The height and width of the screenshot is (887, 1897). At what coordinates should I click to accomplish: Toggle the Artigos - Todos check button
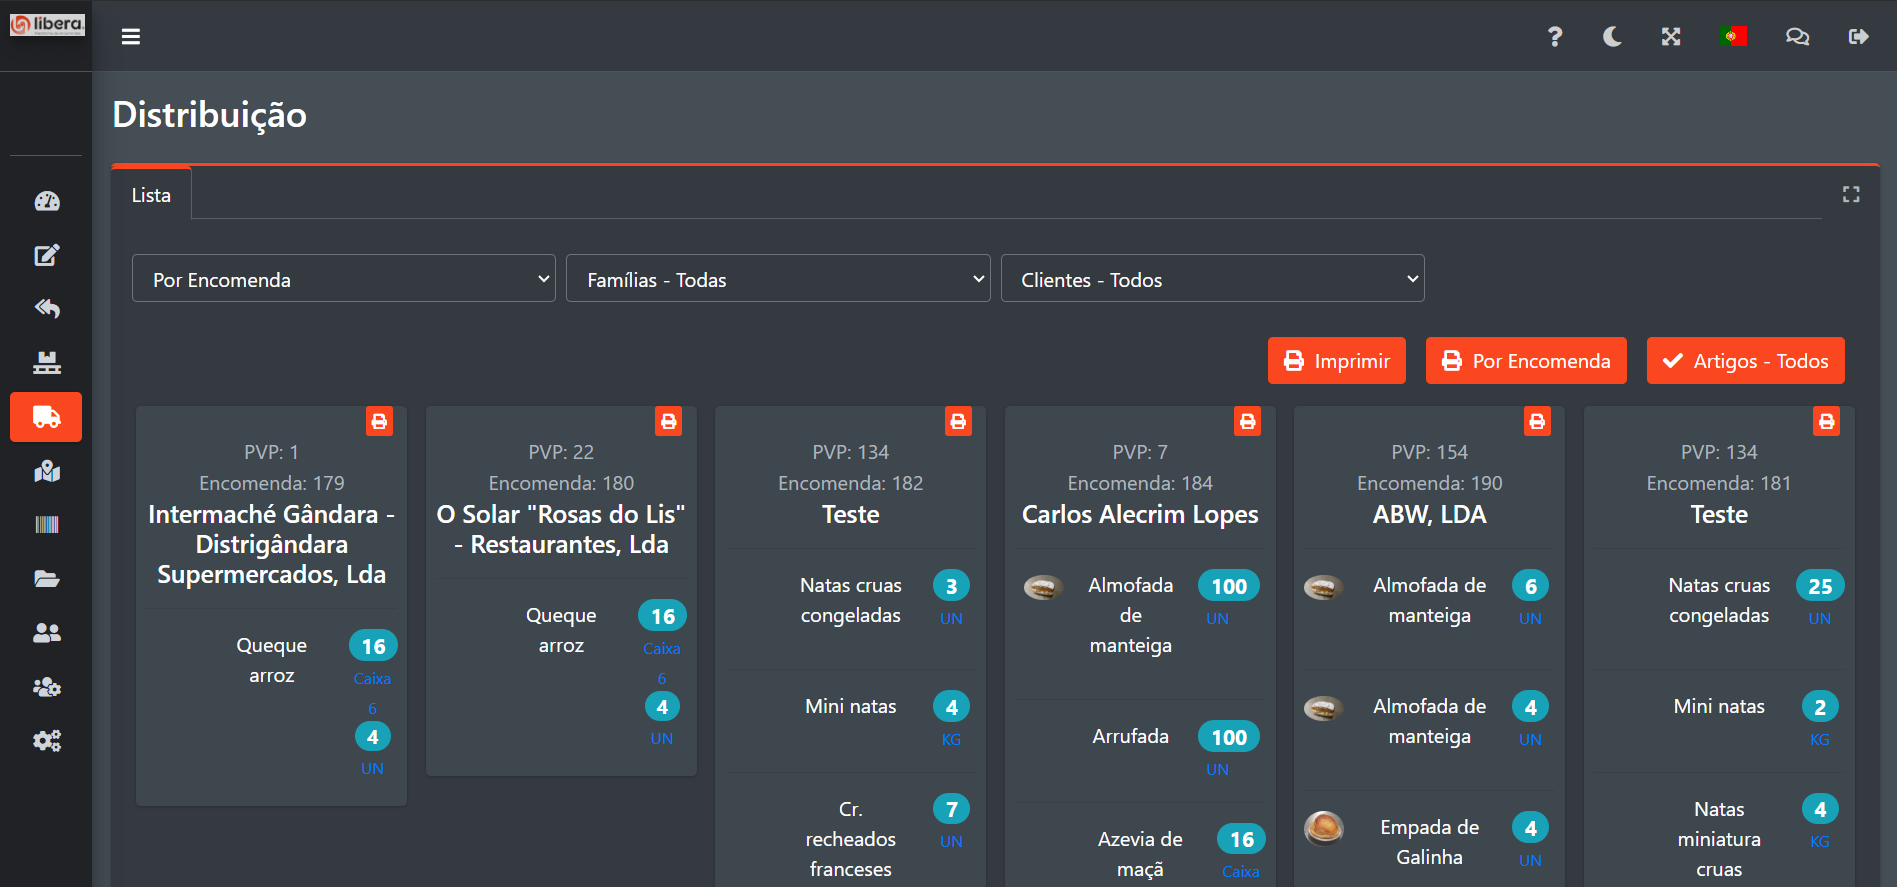point(1745,361)
